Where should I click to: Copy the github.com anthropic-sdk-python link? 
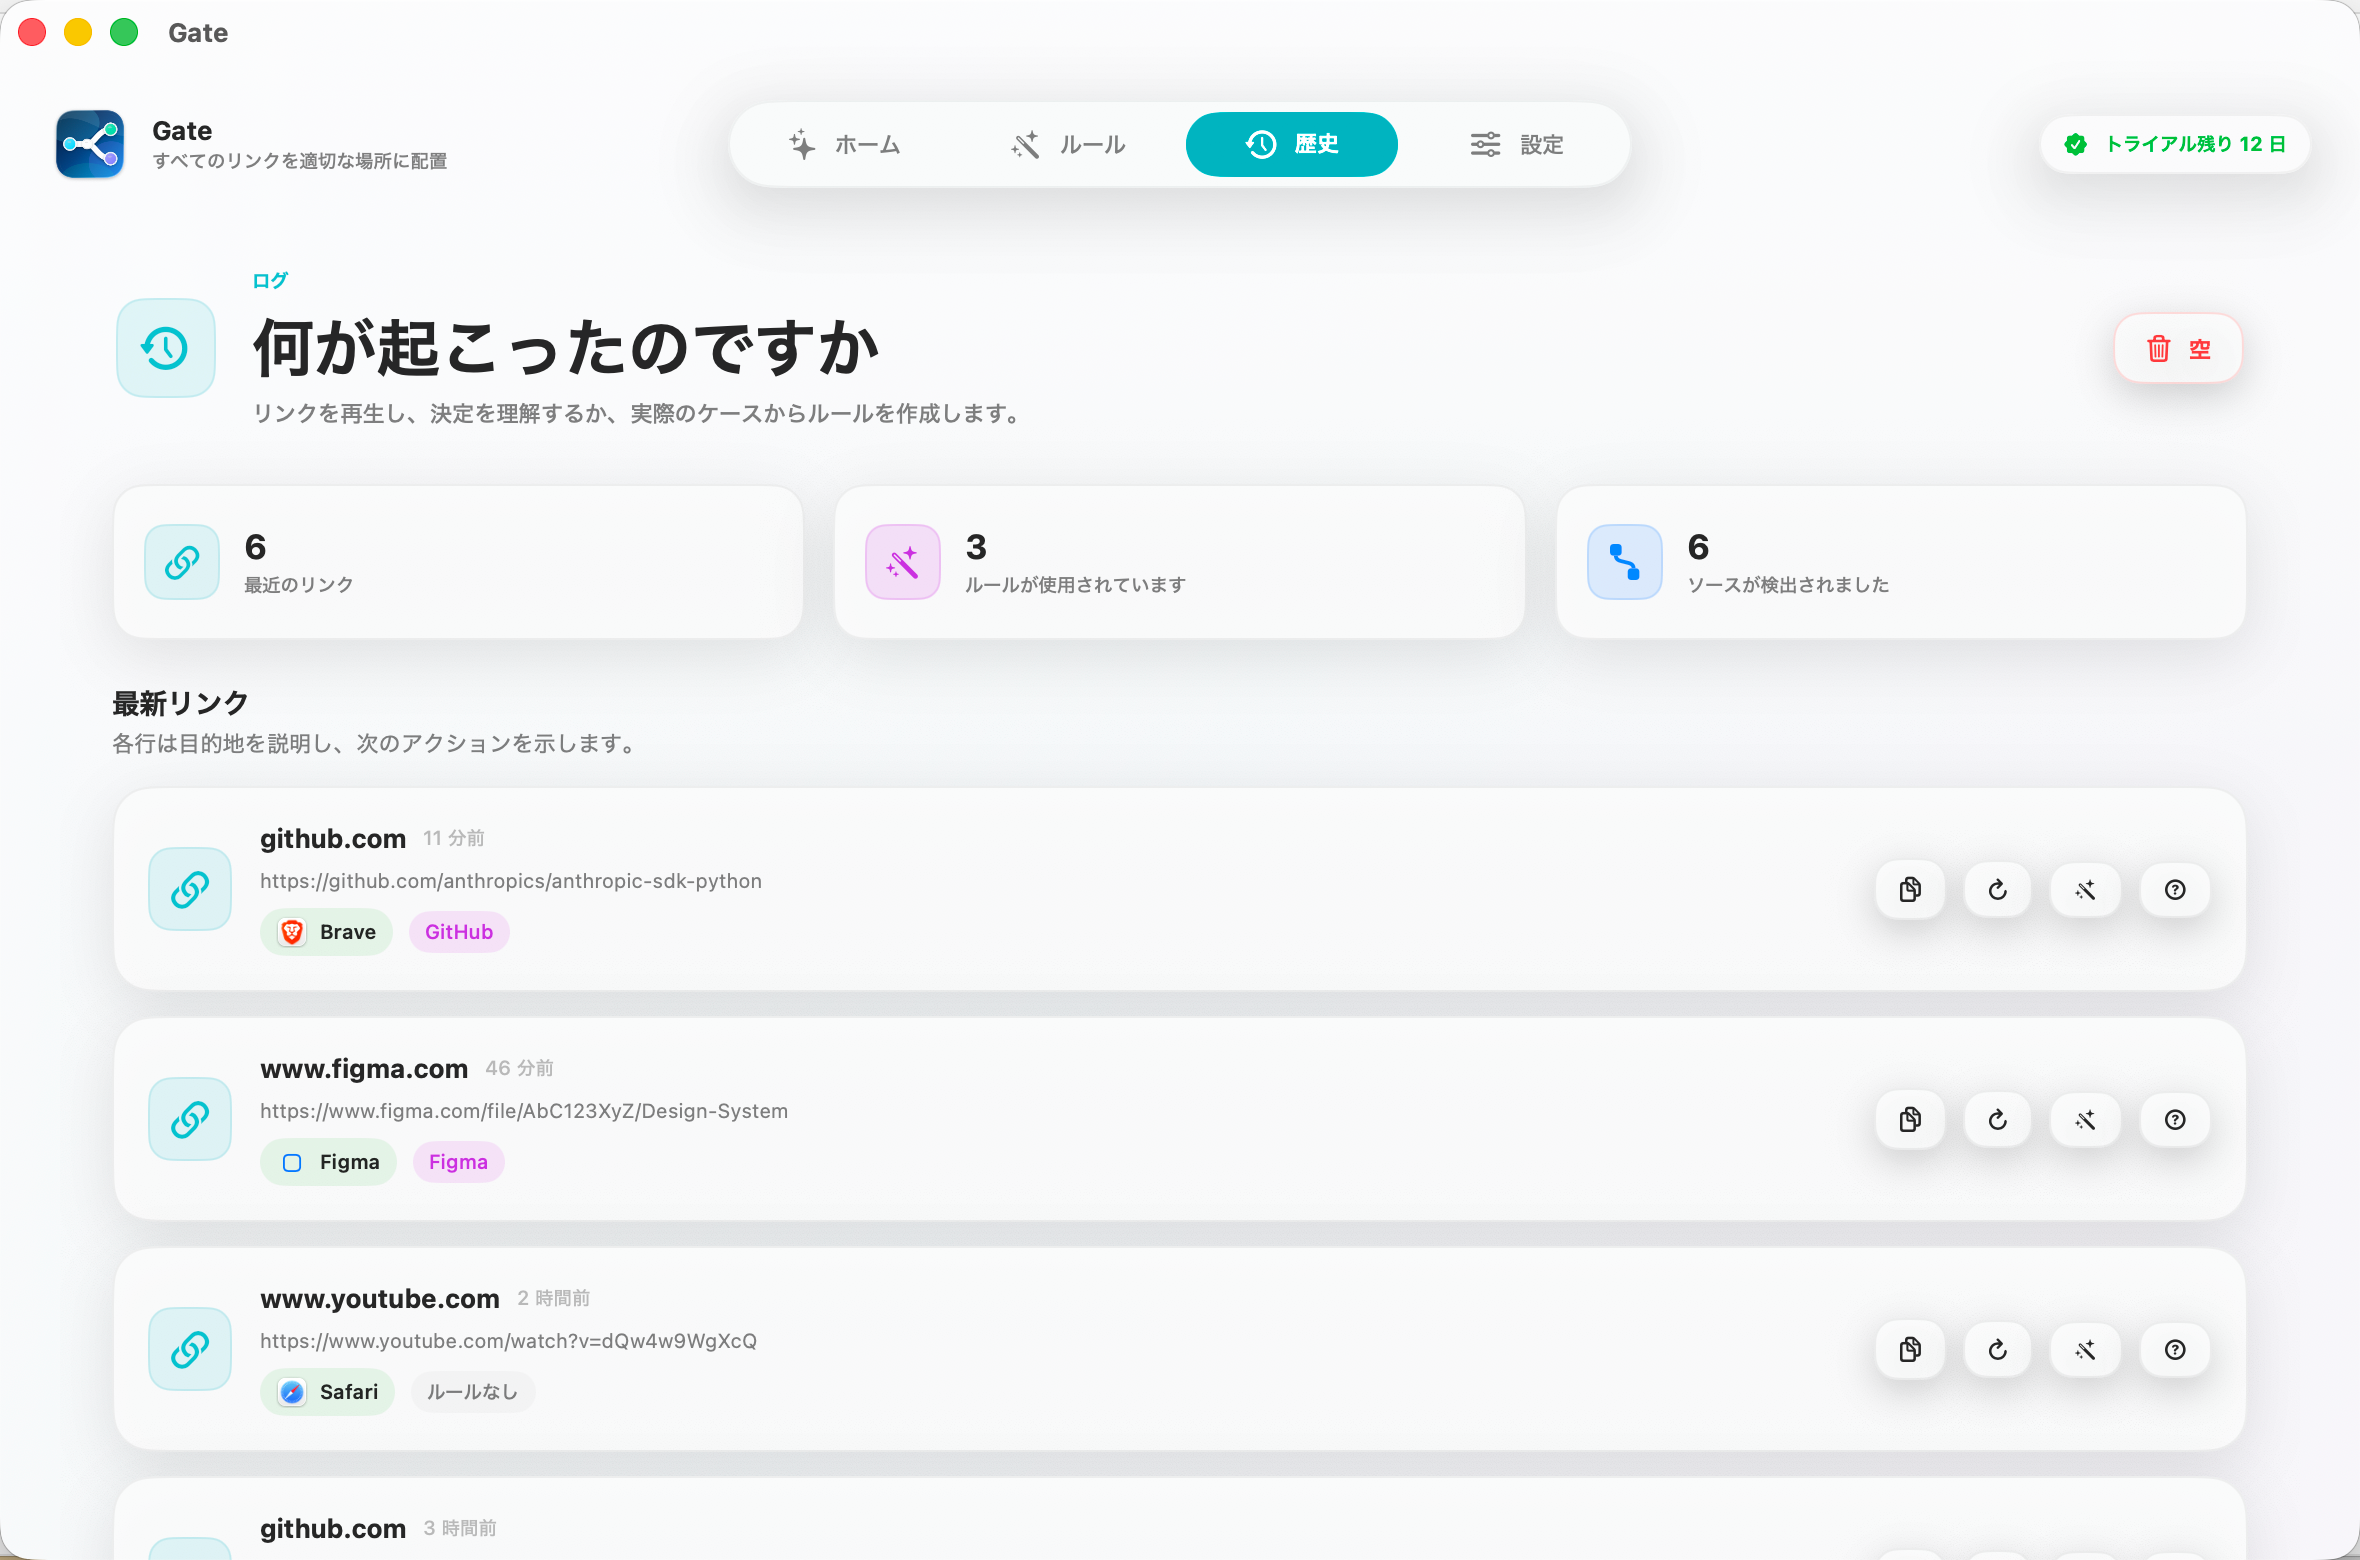click(1910, 890)
